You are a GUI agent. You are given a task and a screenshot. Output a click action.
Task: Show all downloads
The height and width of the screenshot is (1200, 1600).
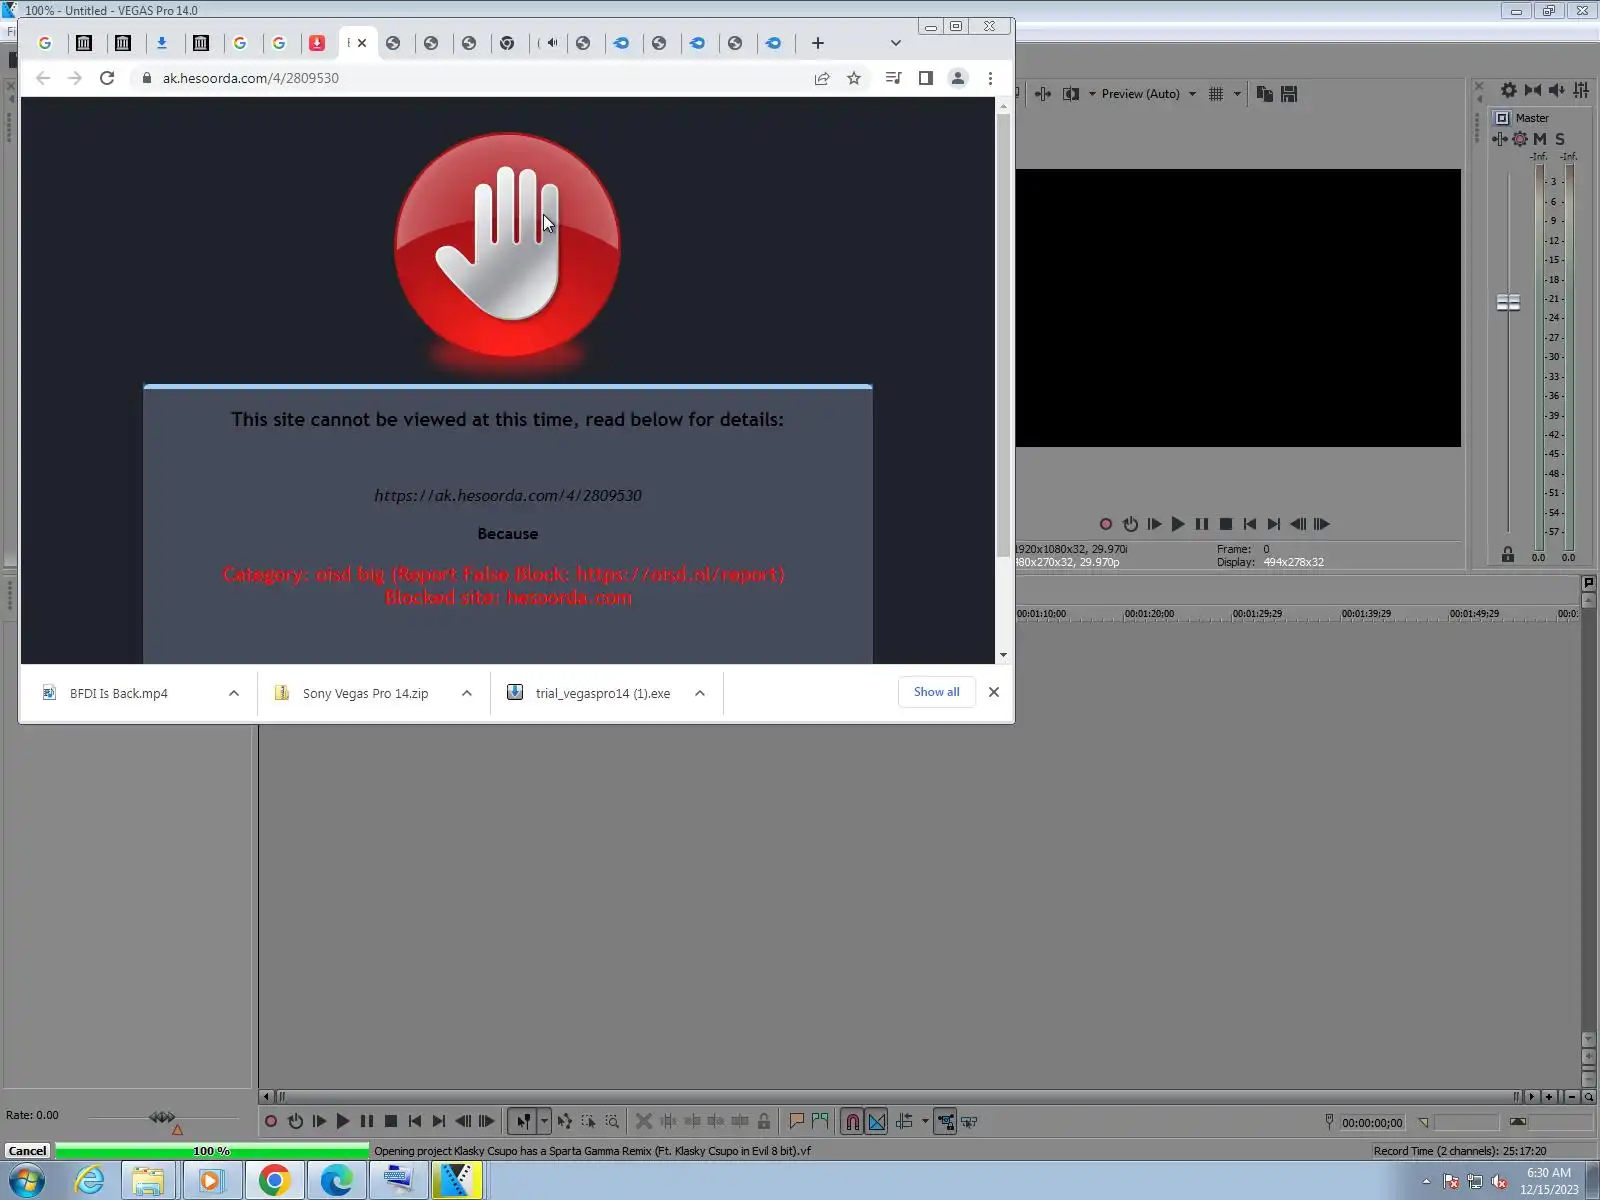(x=936, y=692)
